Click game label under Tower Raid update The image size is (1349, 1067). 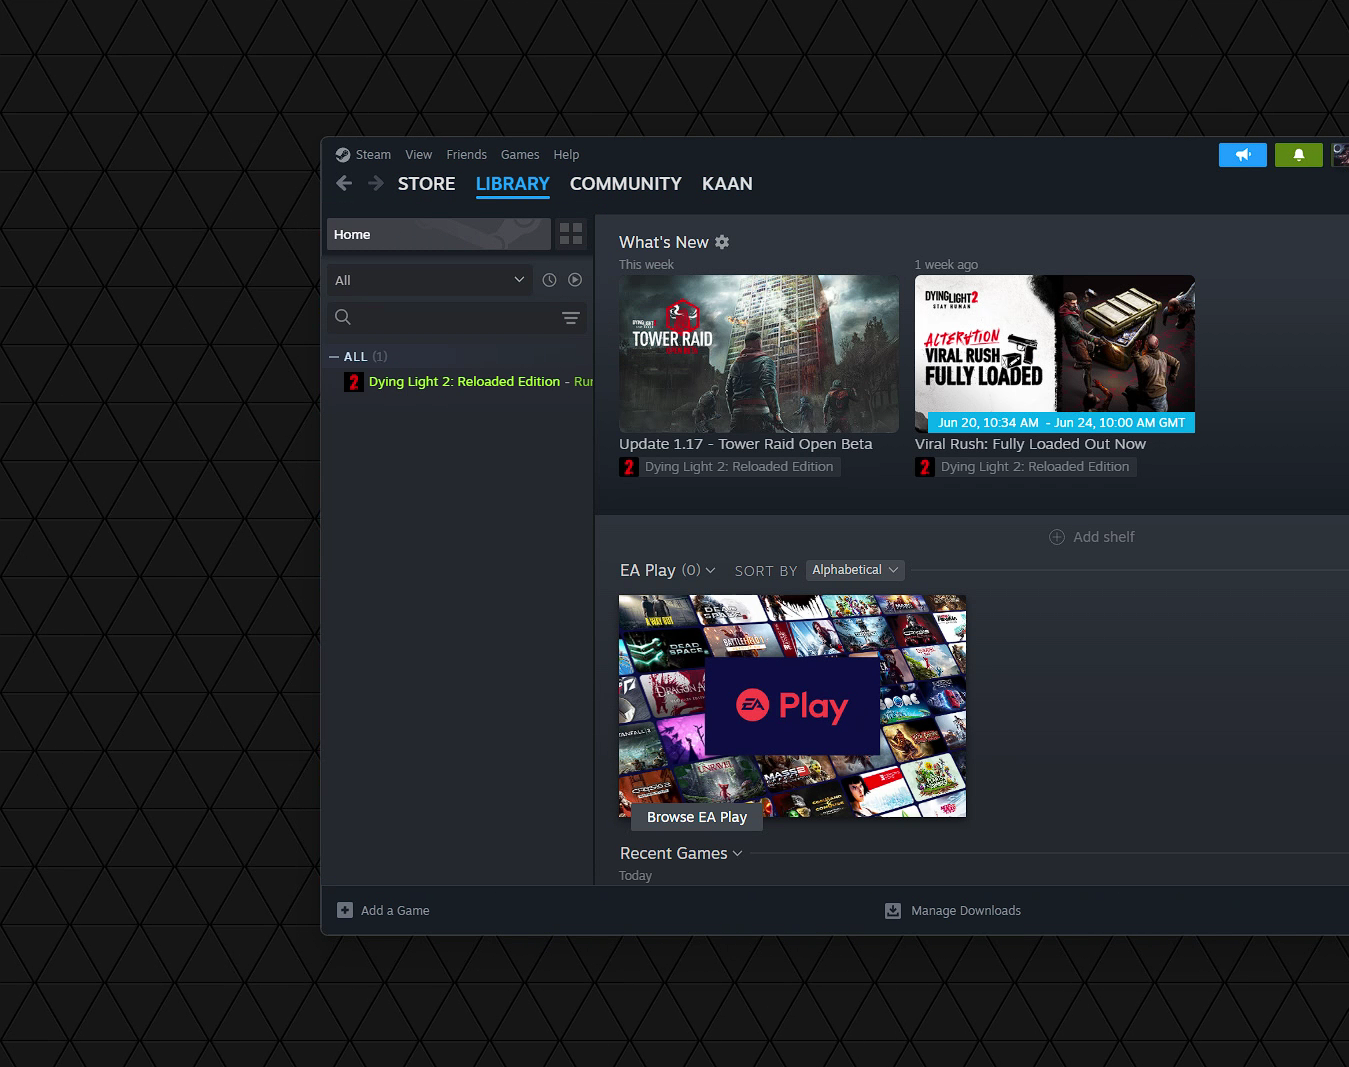[739, 467]
